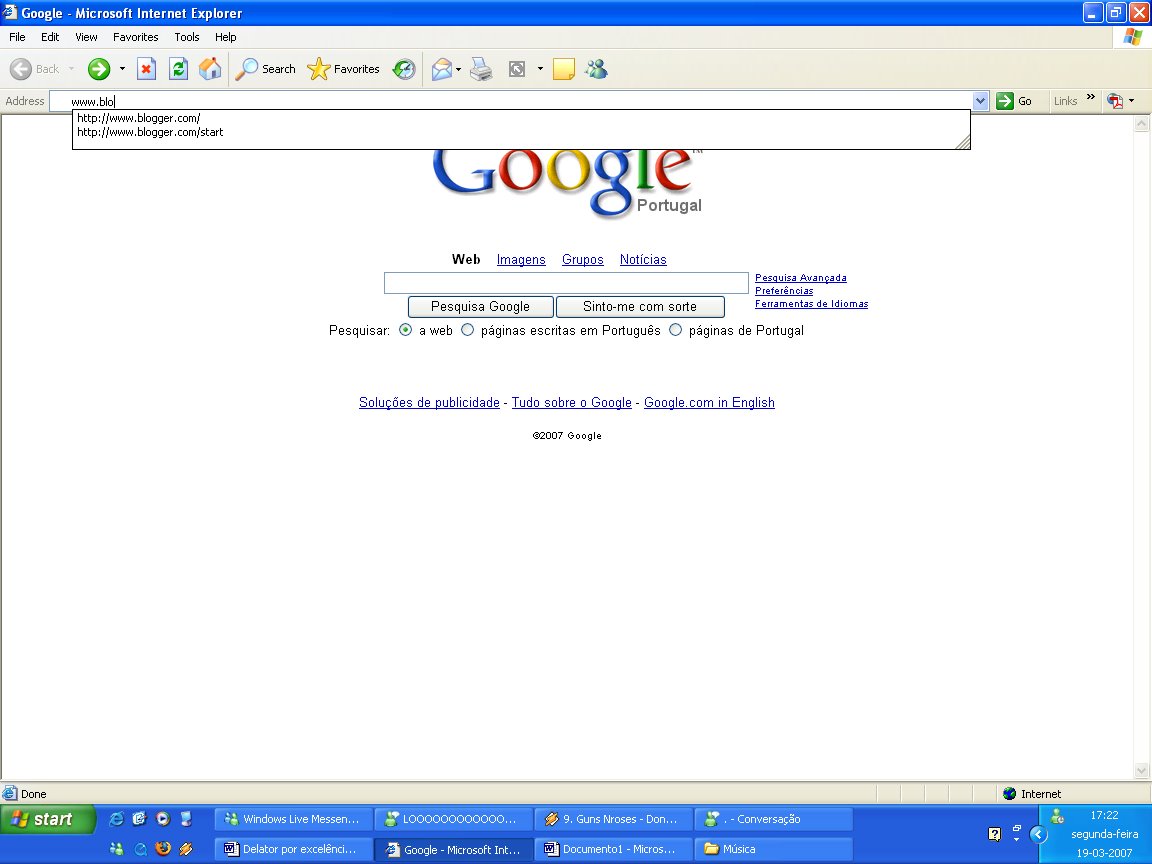Launch Firefox from quick launch
Screen dimensions: 1152x864
pyautogui.click(x=163, y=849)
